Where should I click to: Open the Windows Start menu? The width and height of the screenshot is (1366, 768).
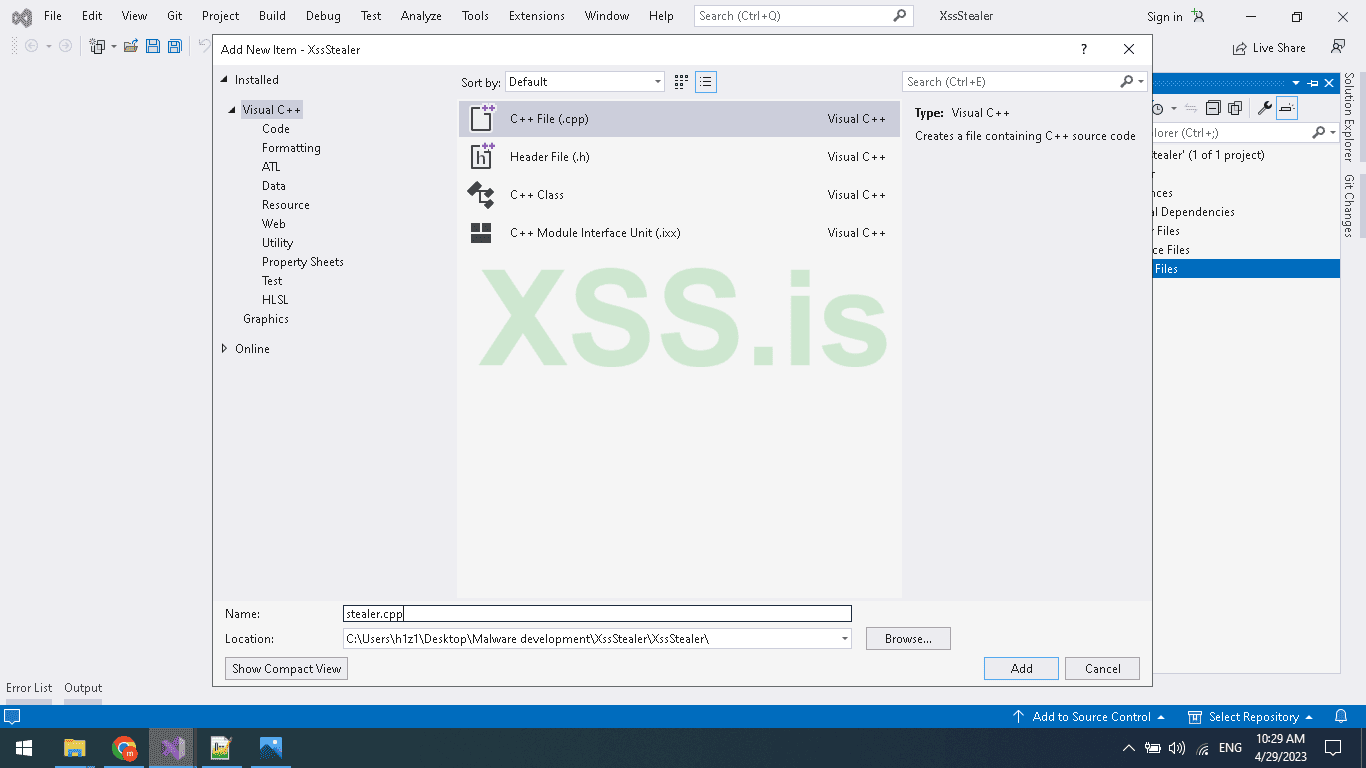pyautogui.click(x=24, y=748)
